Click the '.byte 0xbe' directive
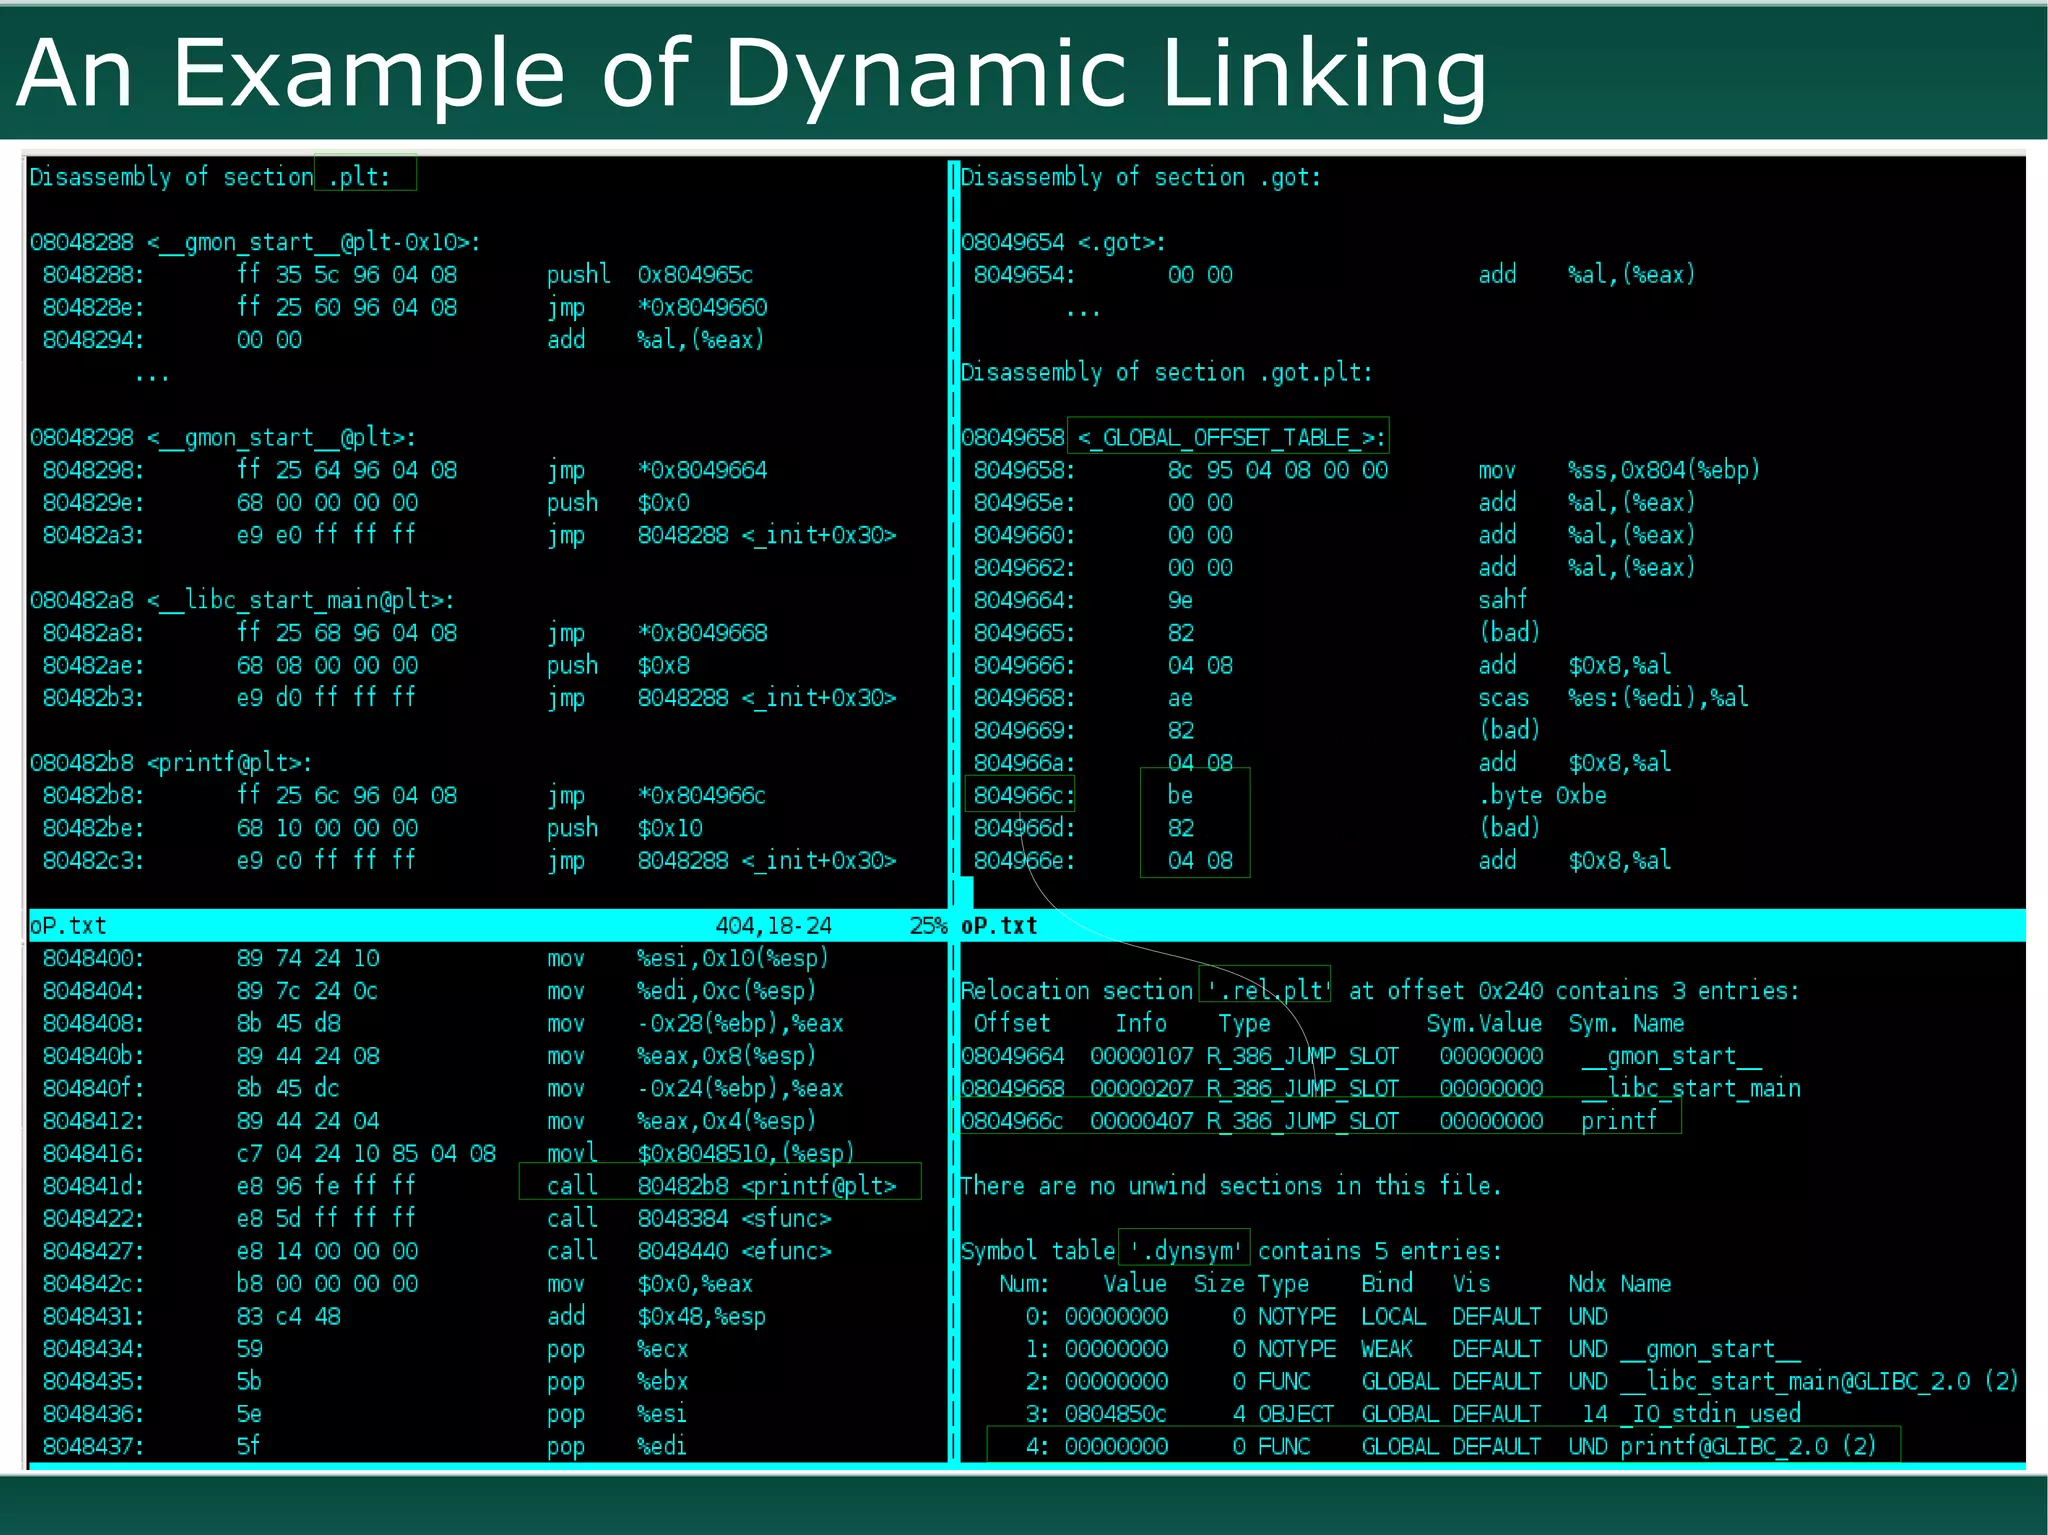This screenshot has width=2048, height=1535. click(x=1542, y=795)
